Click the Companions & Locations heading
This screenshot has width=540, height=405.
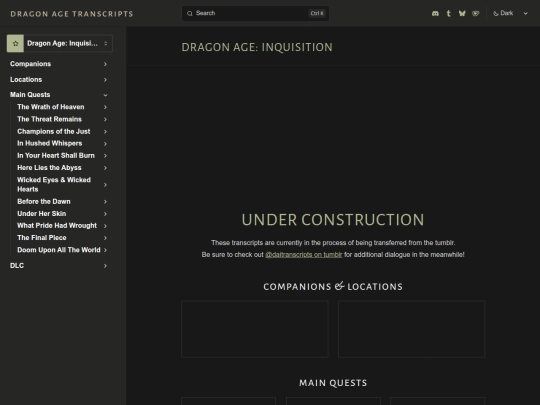point(333,287)
